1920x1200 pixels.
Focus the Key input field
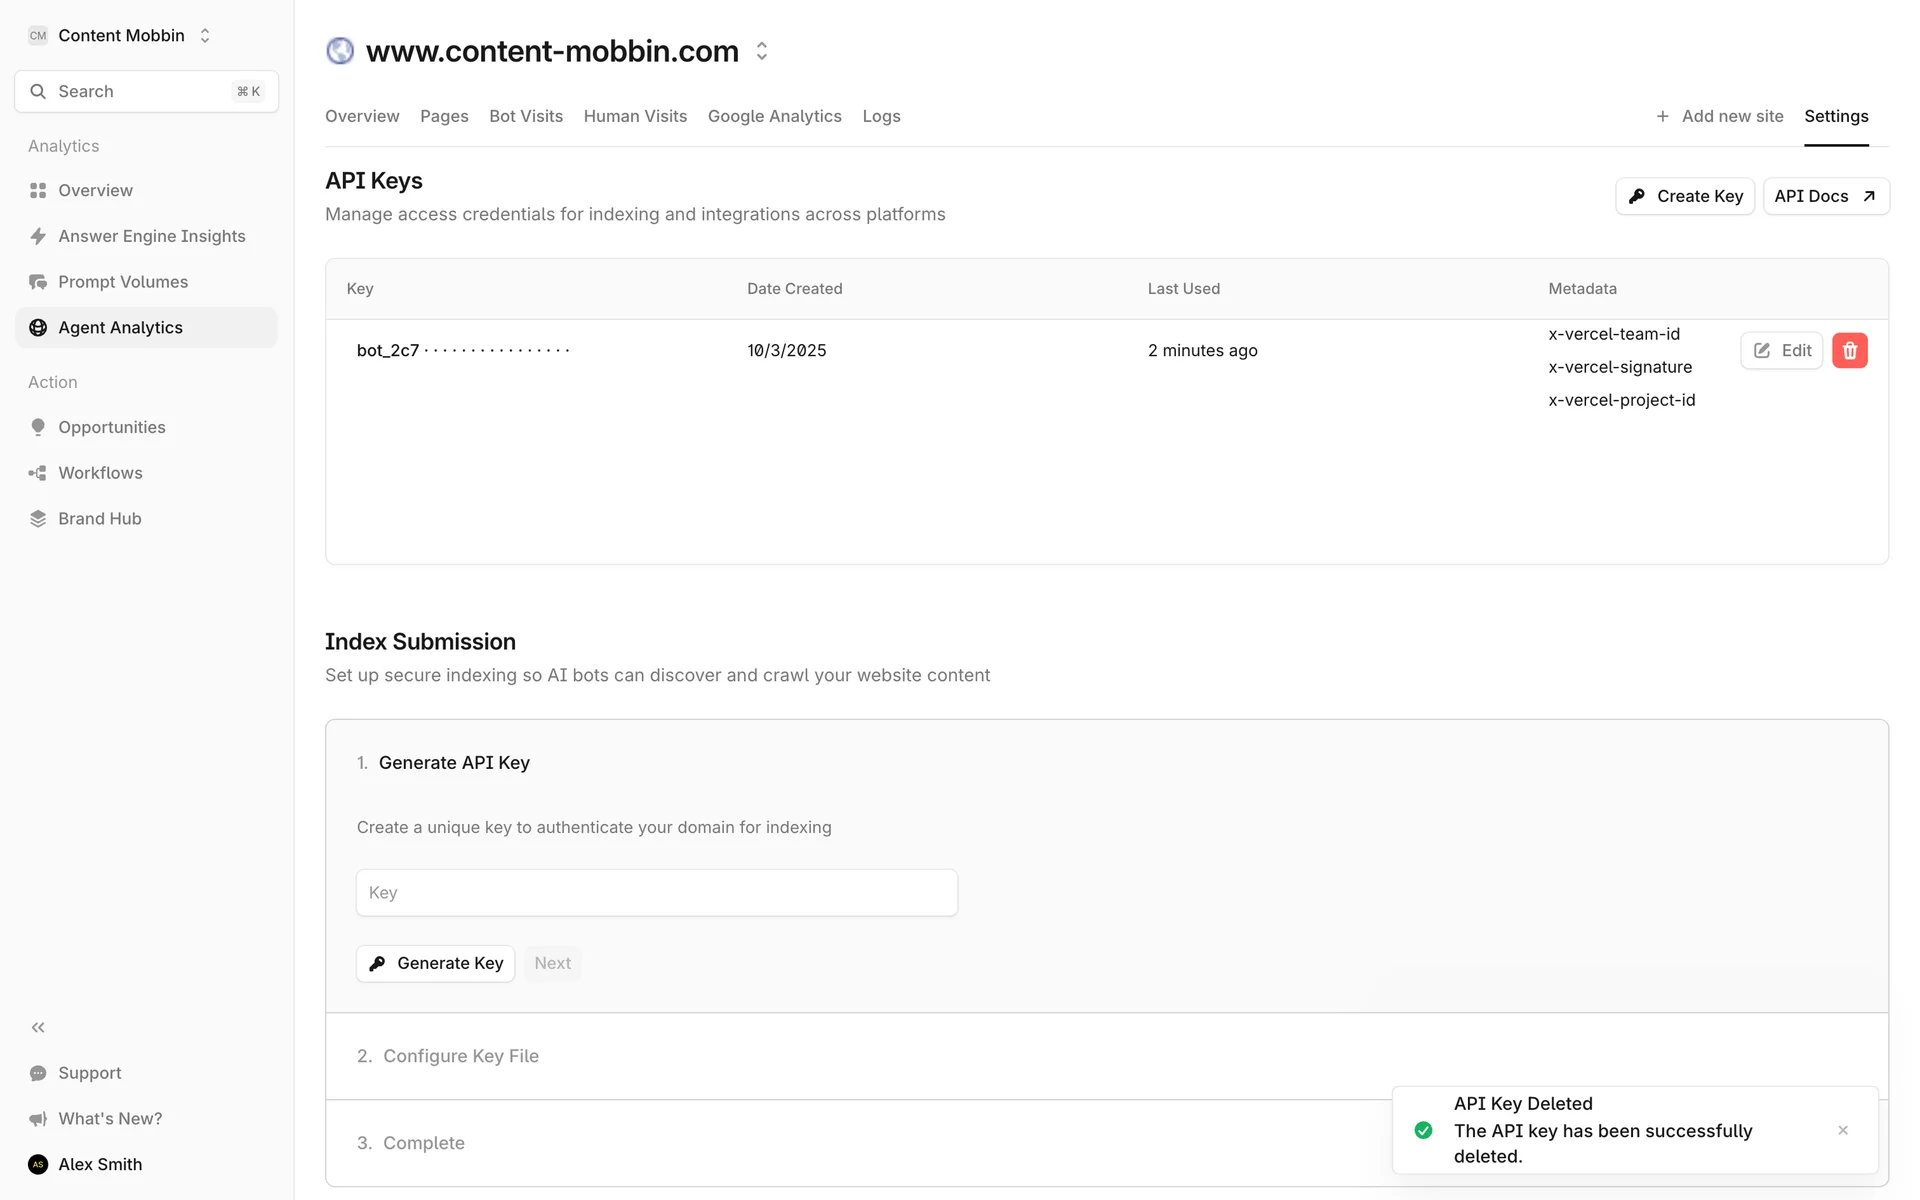point(656,893)
